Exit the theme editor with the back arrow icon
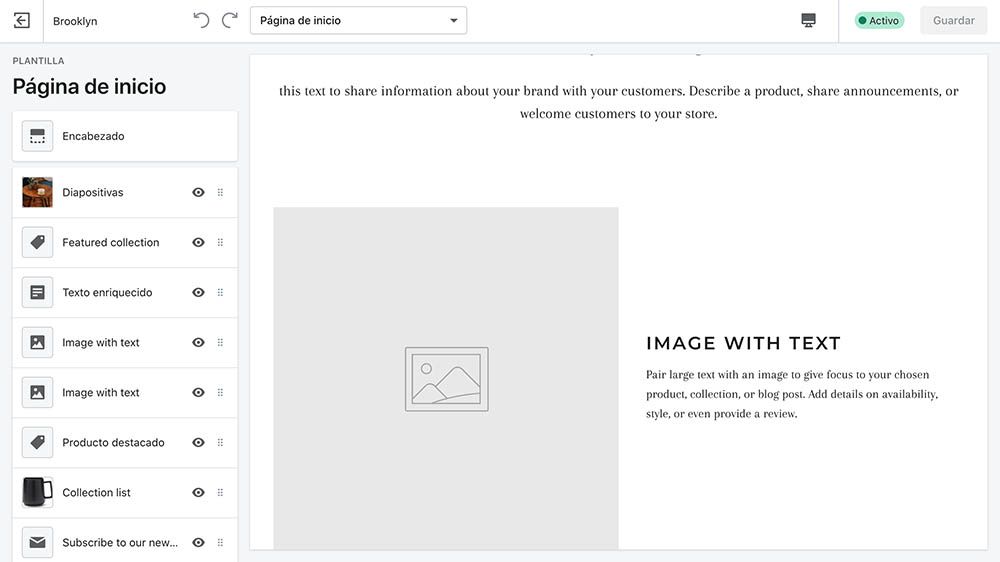The height and width of the screenshot is (562, 1000). click(x=21, y=20)
